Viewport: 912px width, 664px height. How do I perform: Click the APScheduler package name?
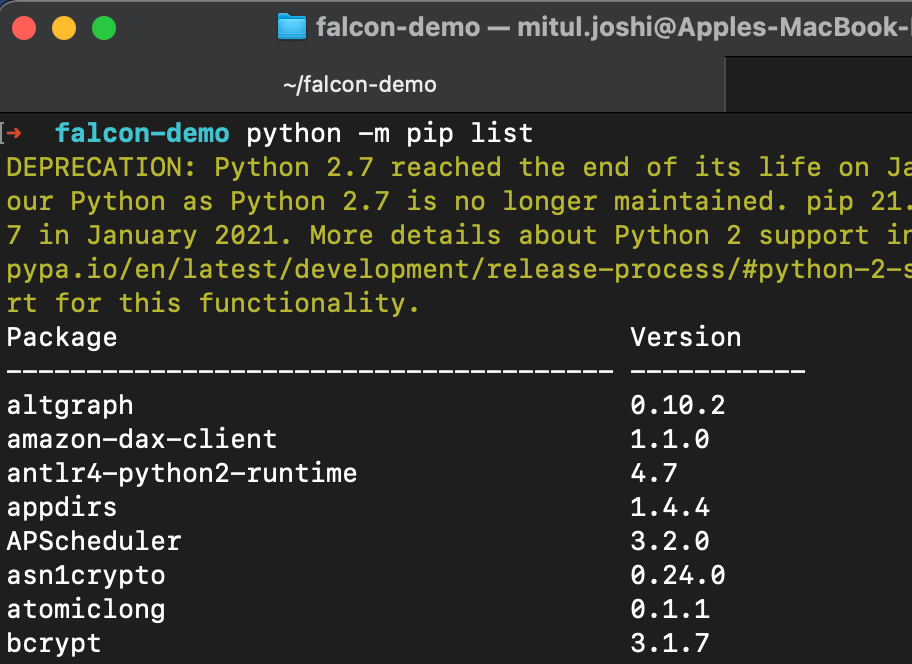pyautogui.click(x=94, y=541)
